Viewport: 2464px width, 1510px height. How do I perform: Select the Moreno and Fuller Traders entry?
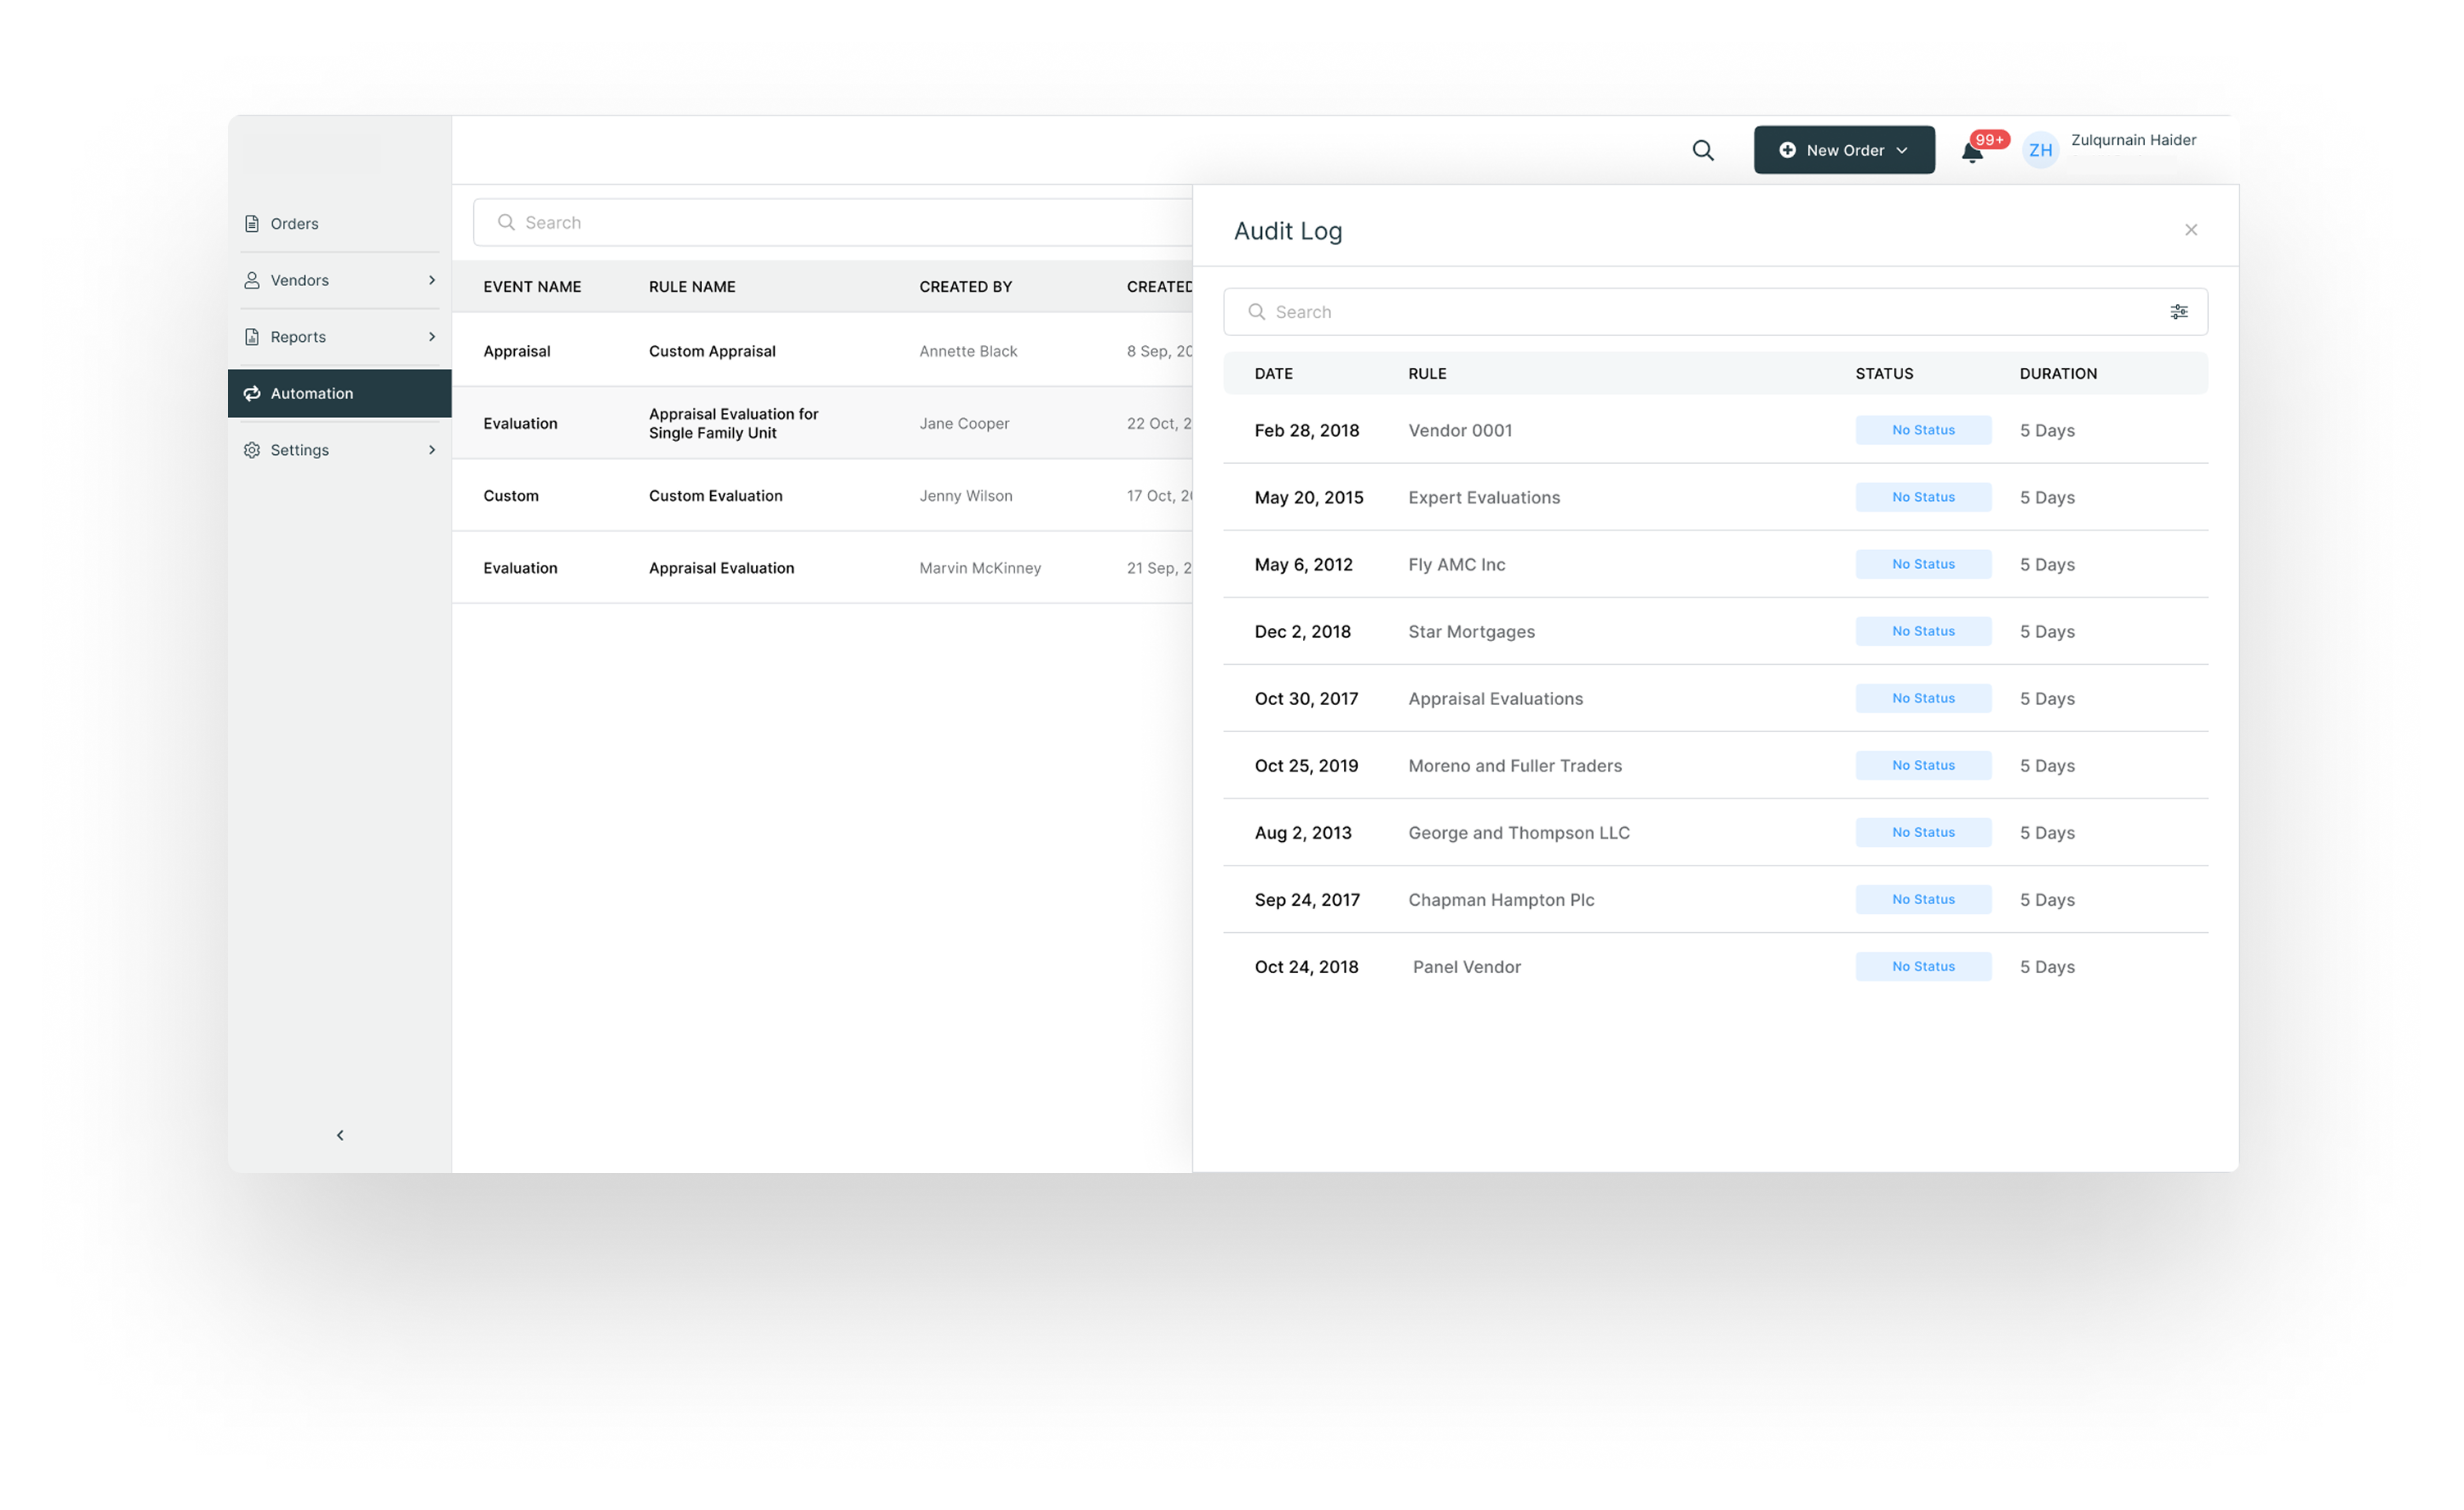coord(1515,766)
